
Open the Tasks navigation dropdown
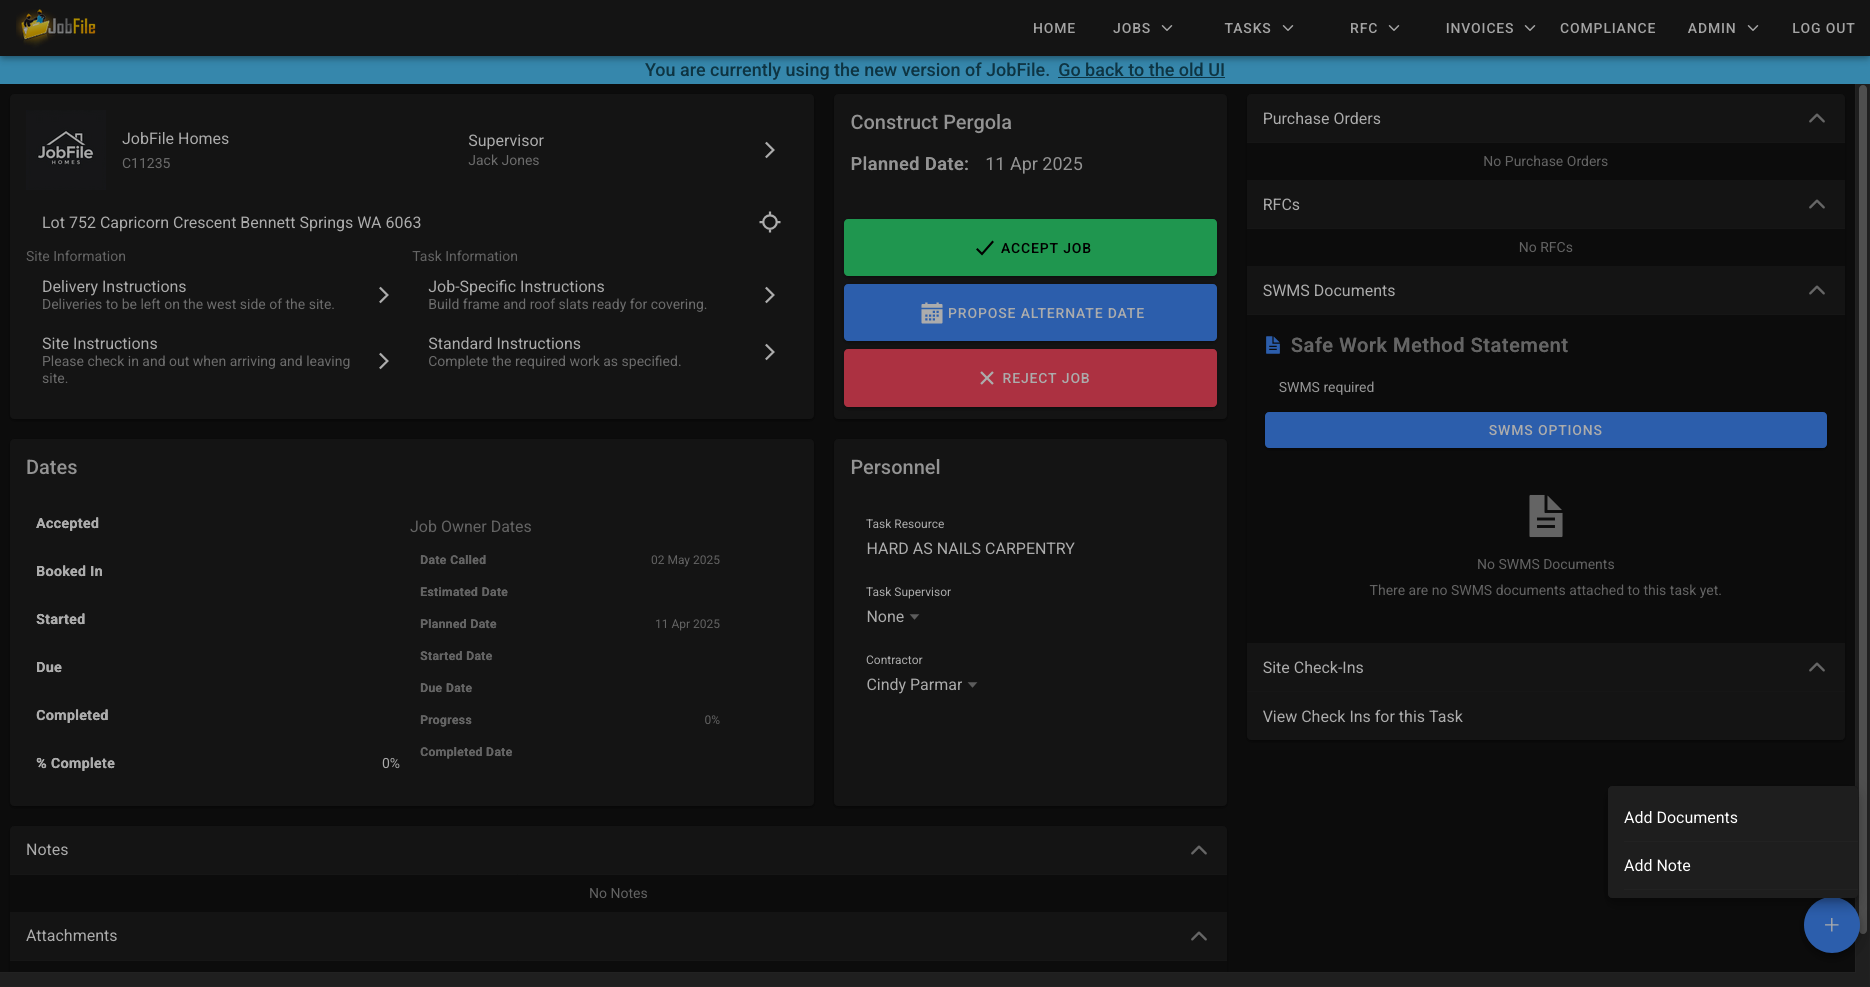(1259, 28)
